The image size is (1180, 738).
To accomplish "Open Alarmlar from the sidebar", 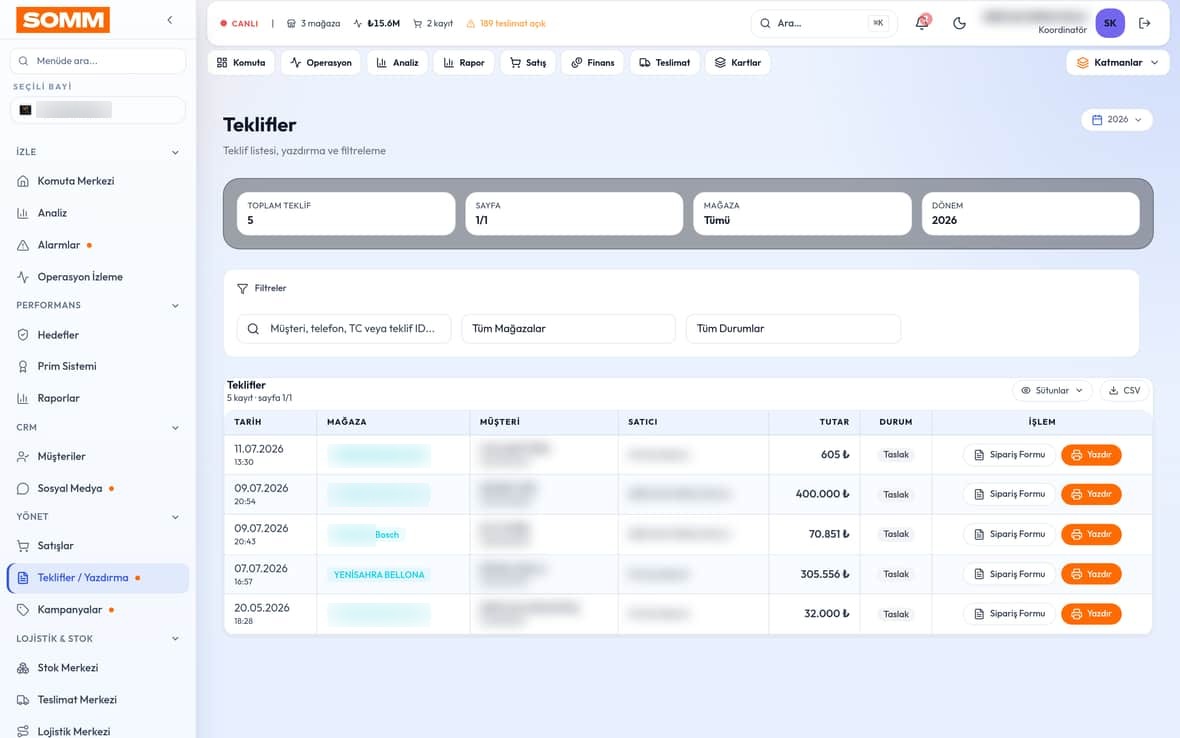I will pyautogui.click(x=59, y=245).
